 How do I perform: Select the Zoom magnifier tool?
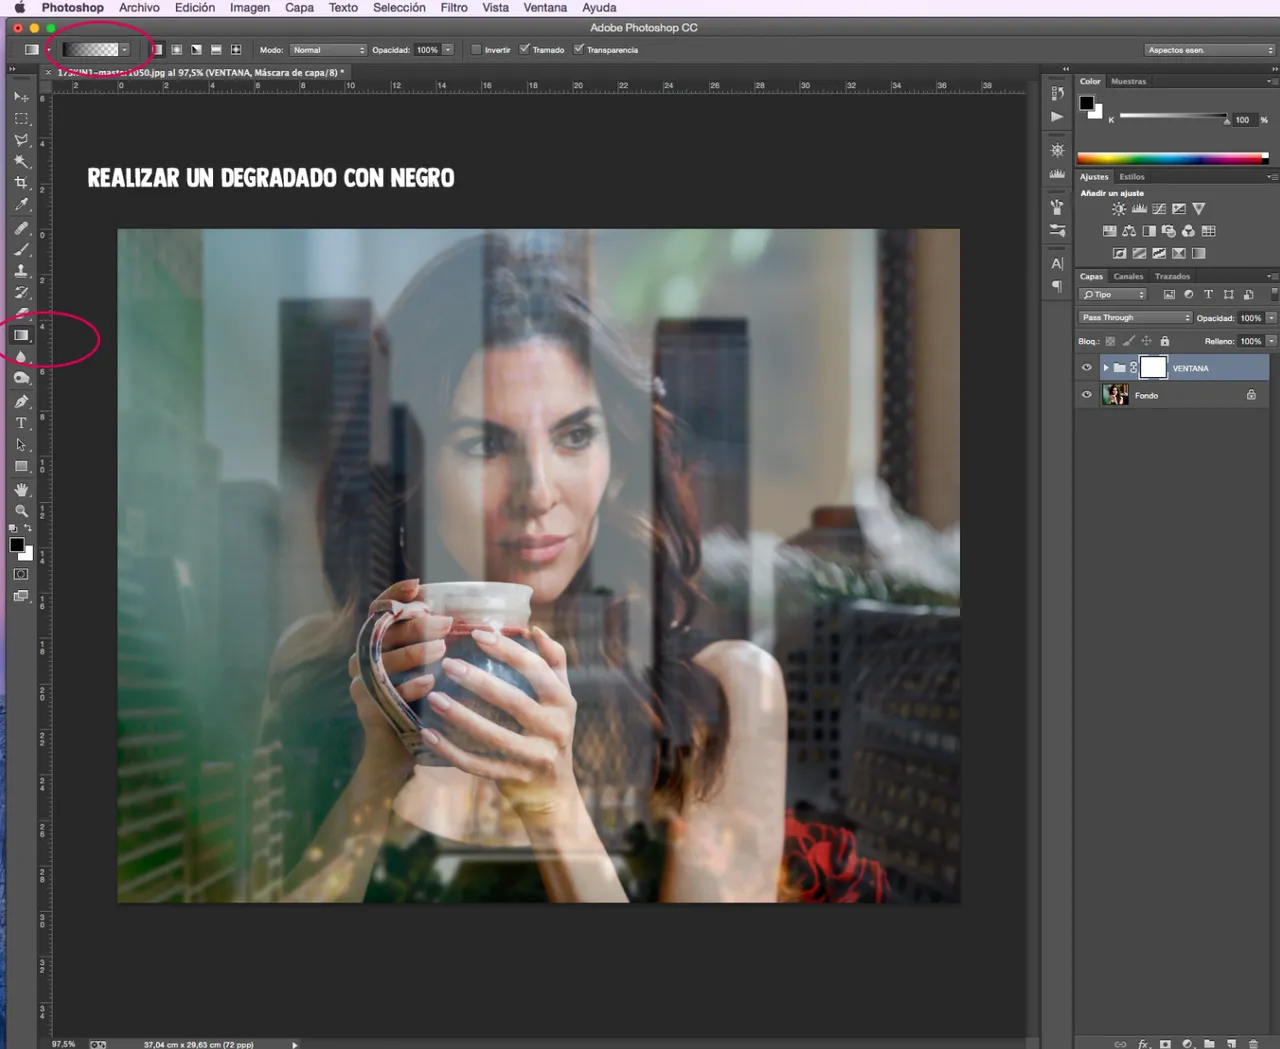[x=21, y=511]
